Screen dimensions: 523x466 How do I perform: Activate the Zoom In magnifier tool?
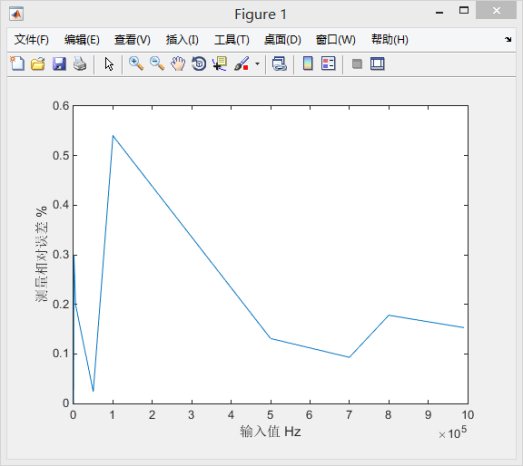coord(136,63)
